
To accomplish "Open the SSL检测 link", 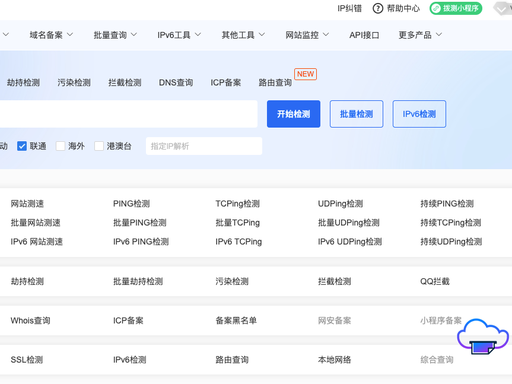I will click(27, 360).
